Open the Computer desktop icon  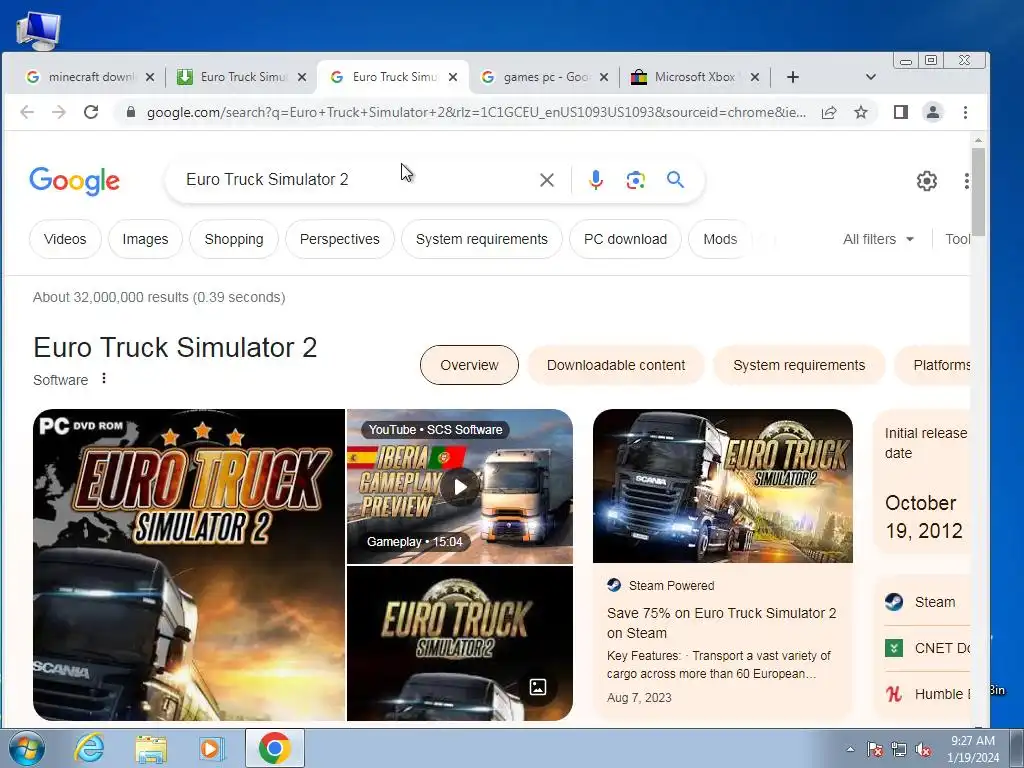[x=39, y=31]
